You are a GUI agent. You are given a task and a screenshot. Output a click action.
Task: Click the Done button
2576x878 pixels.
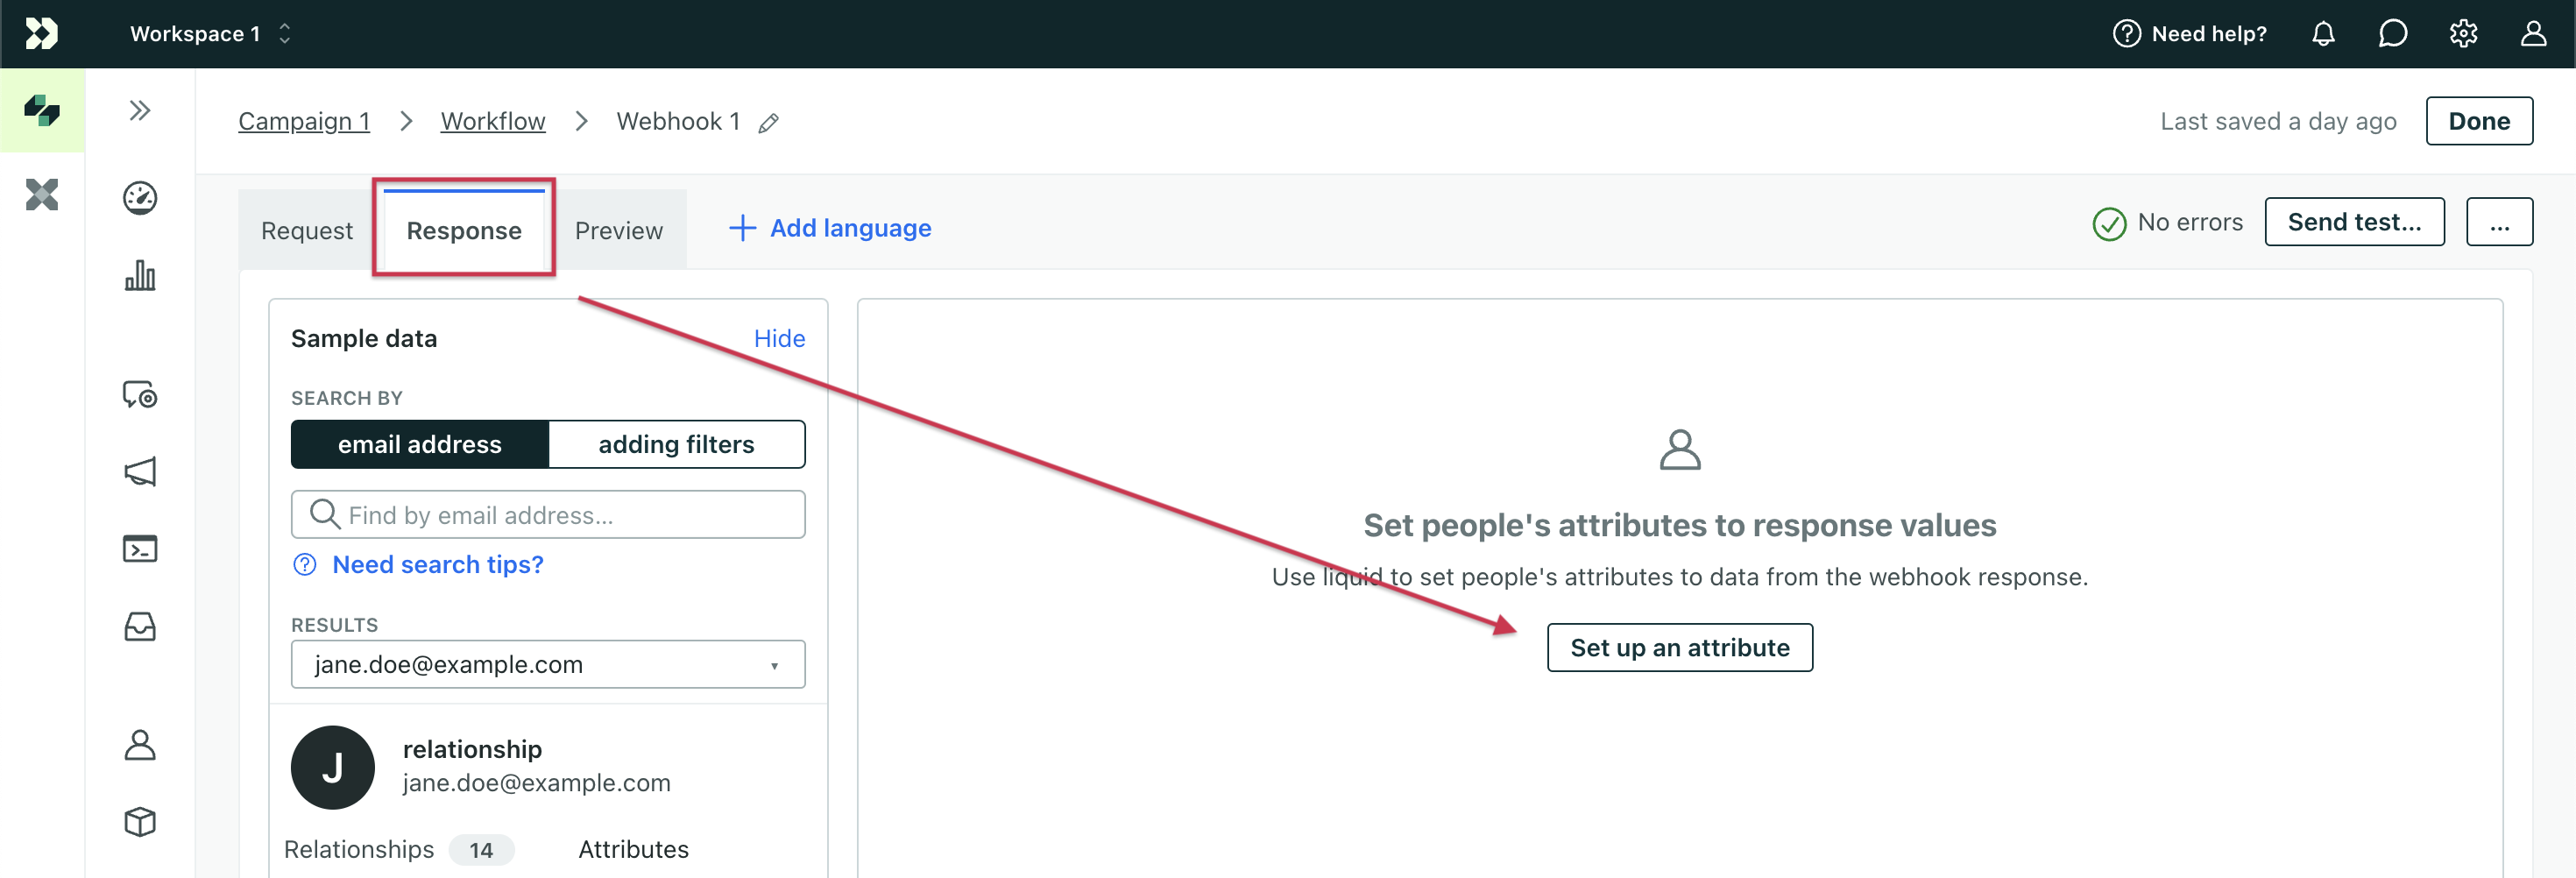click(x=2479, y=121)
